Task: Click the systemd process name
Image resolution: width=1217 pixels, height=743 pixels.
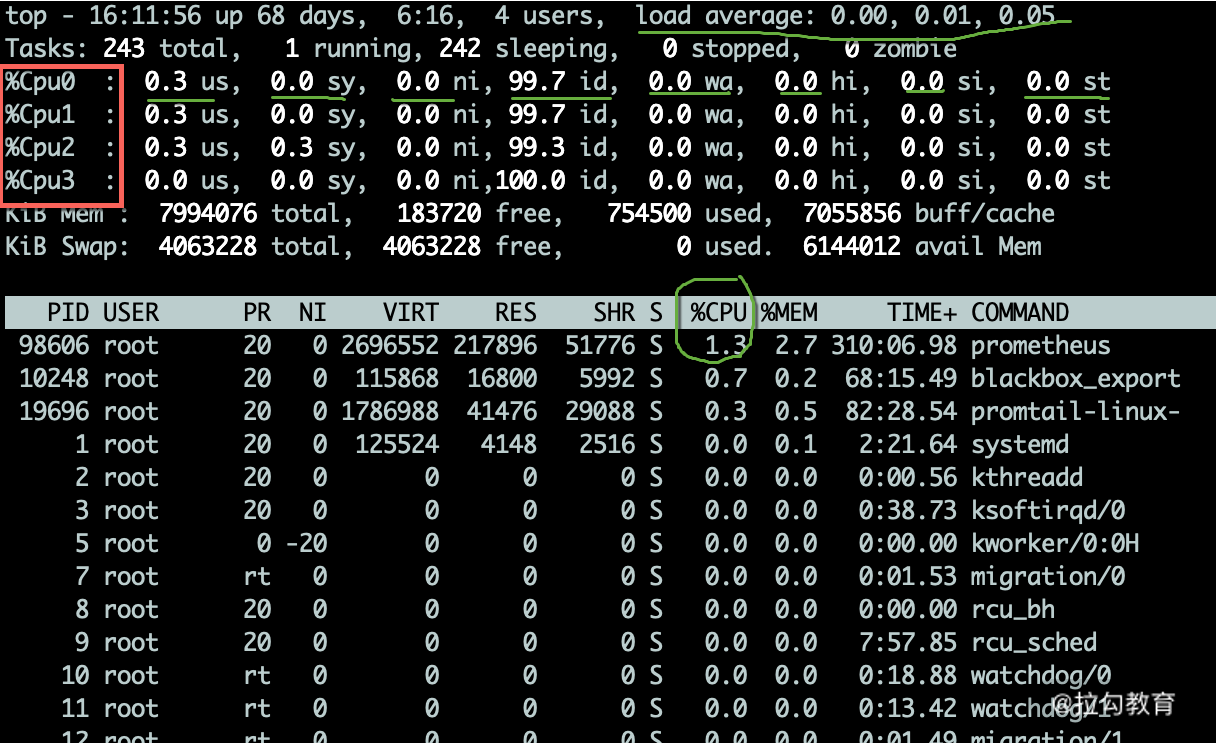Action: (1019, 445)
